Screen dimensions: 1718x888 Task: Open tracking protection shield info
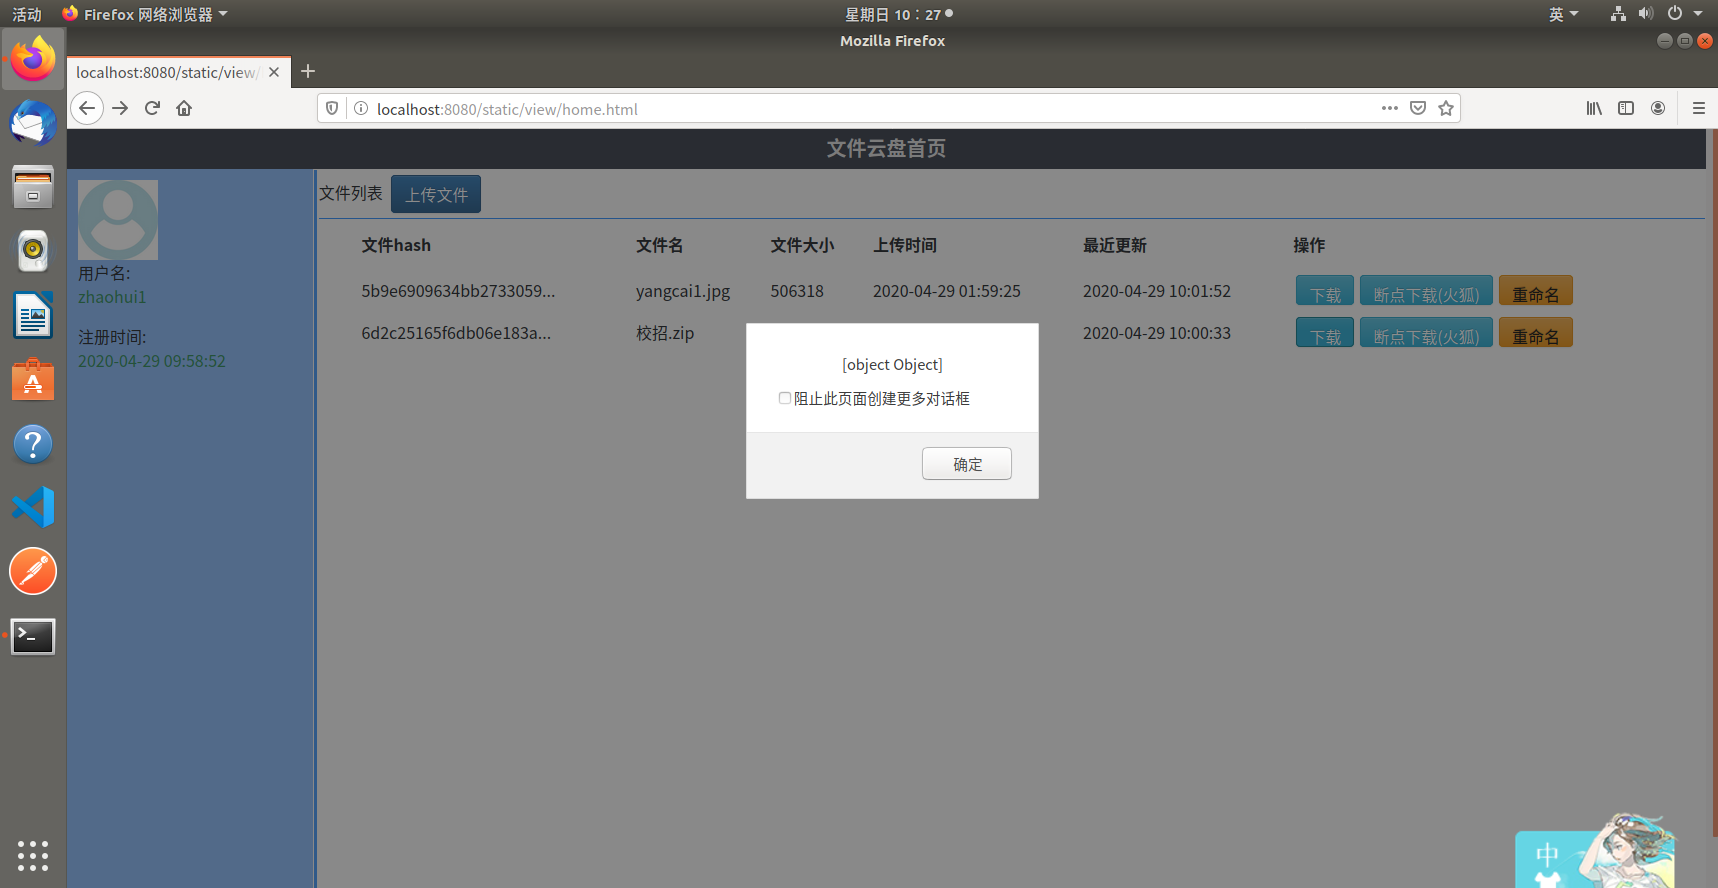coord(332,108)
